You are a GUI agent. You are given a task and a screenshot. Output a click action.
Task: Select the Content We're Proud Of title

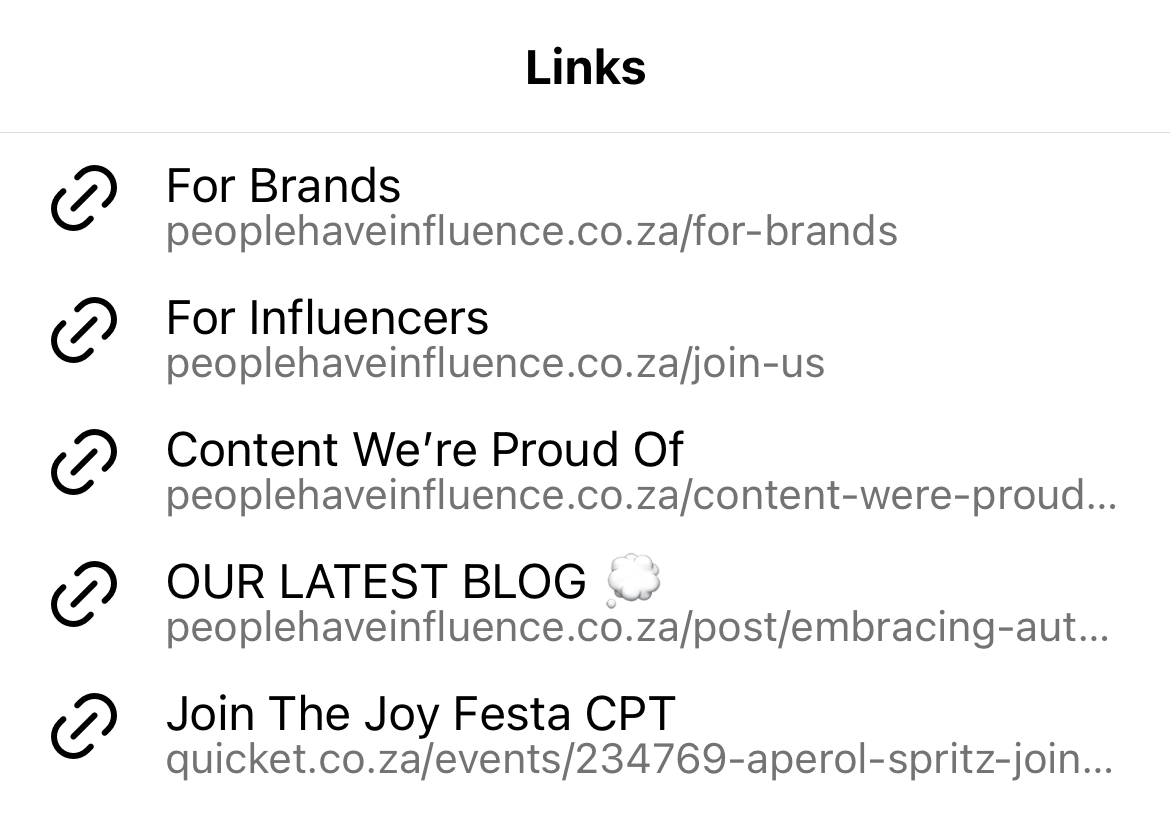tap(424, 450)
